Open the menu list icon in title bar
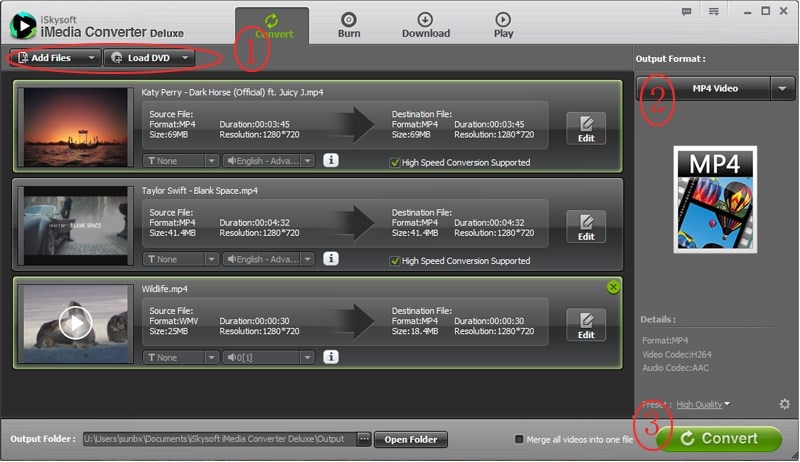The image size is (800, 462). 714,11
